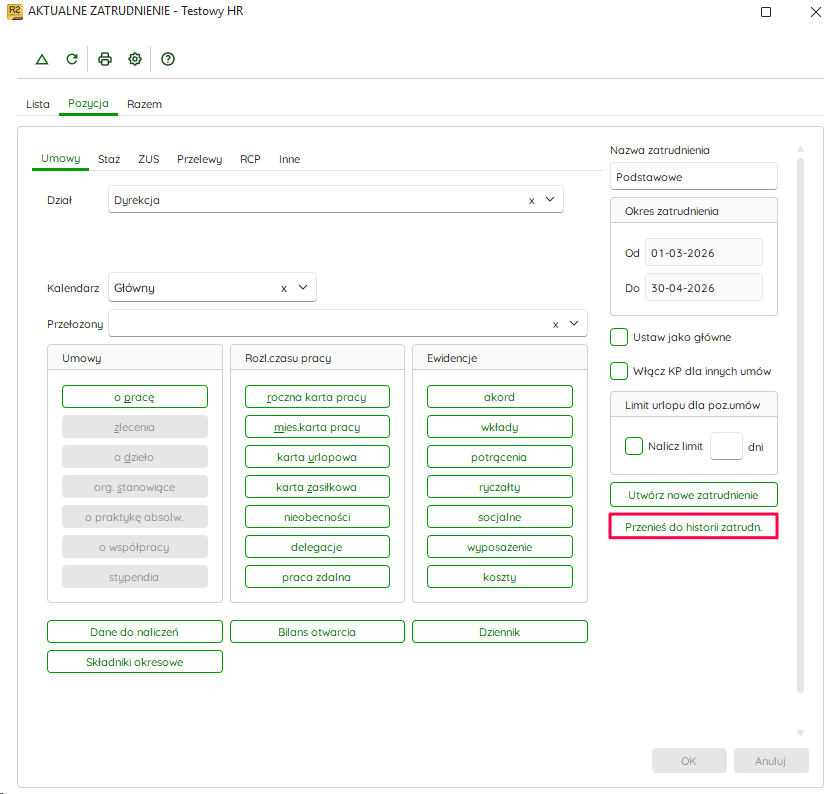Select the Inne sub-tab
Image resolution: width=831 pixels, height=794 pixels.
point(289,159)
